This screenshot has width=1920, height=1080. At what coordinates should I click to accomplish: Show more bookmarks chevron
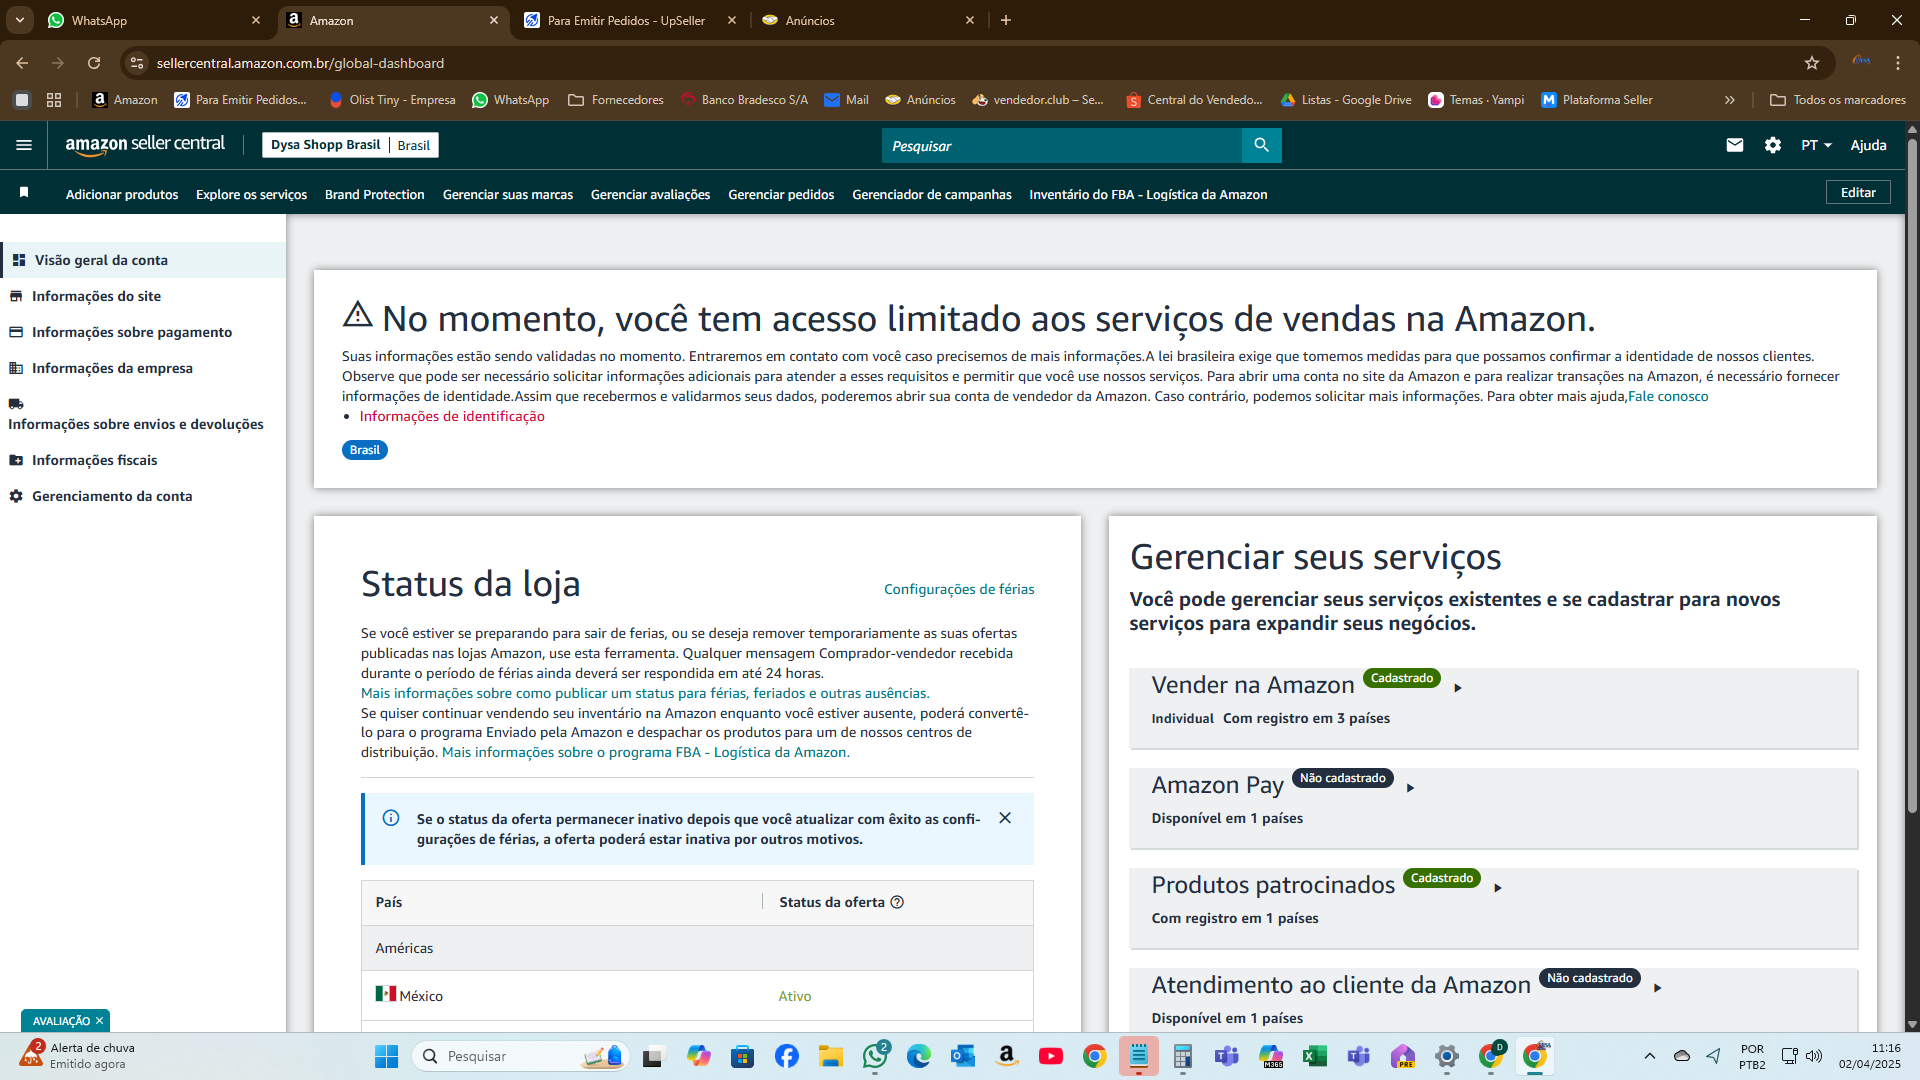(x=1730, y=100)
